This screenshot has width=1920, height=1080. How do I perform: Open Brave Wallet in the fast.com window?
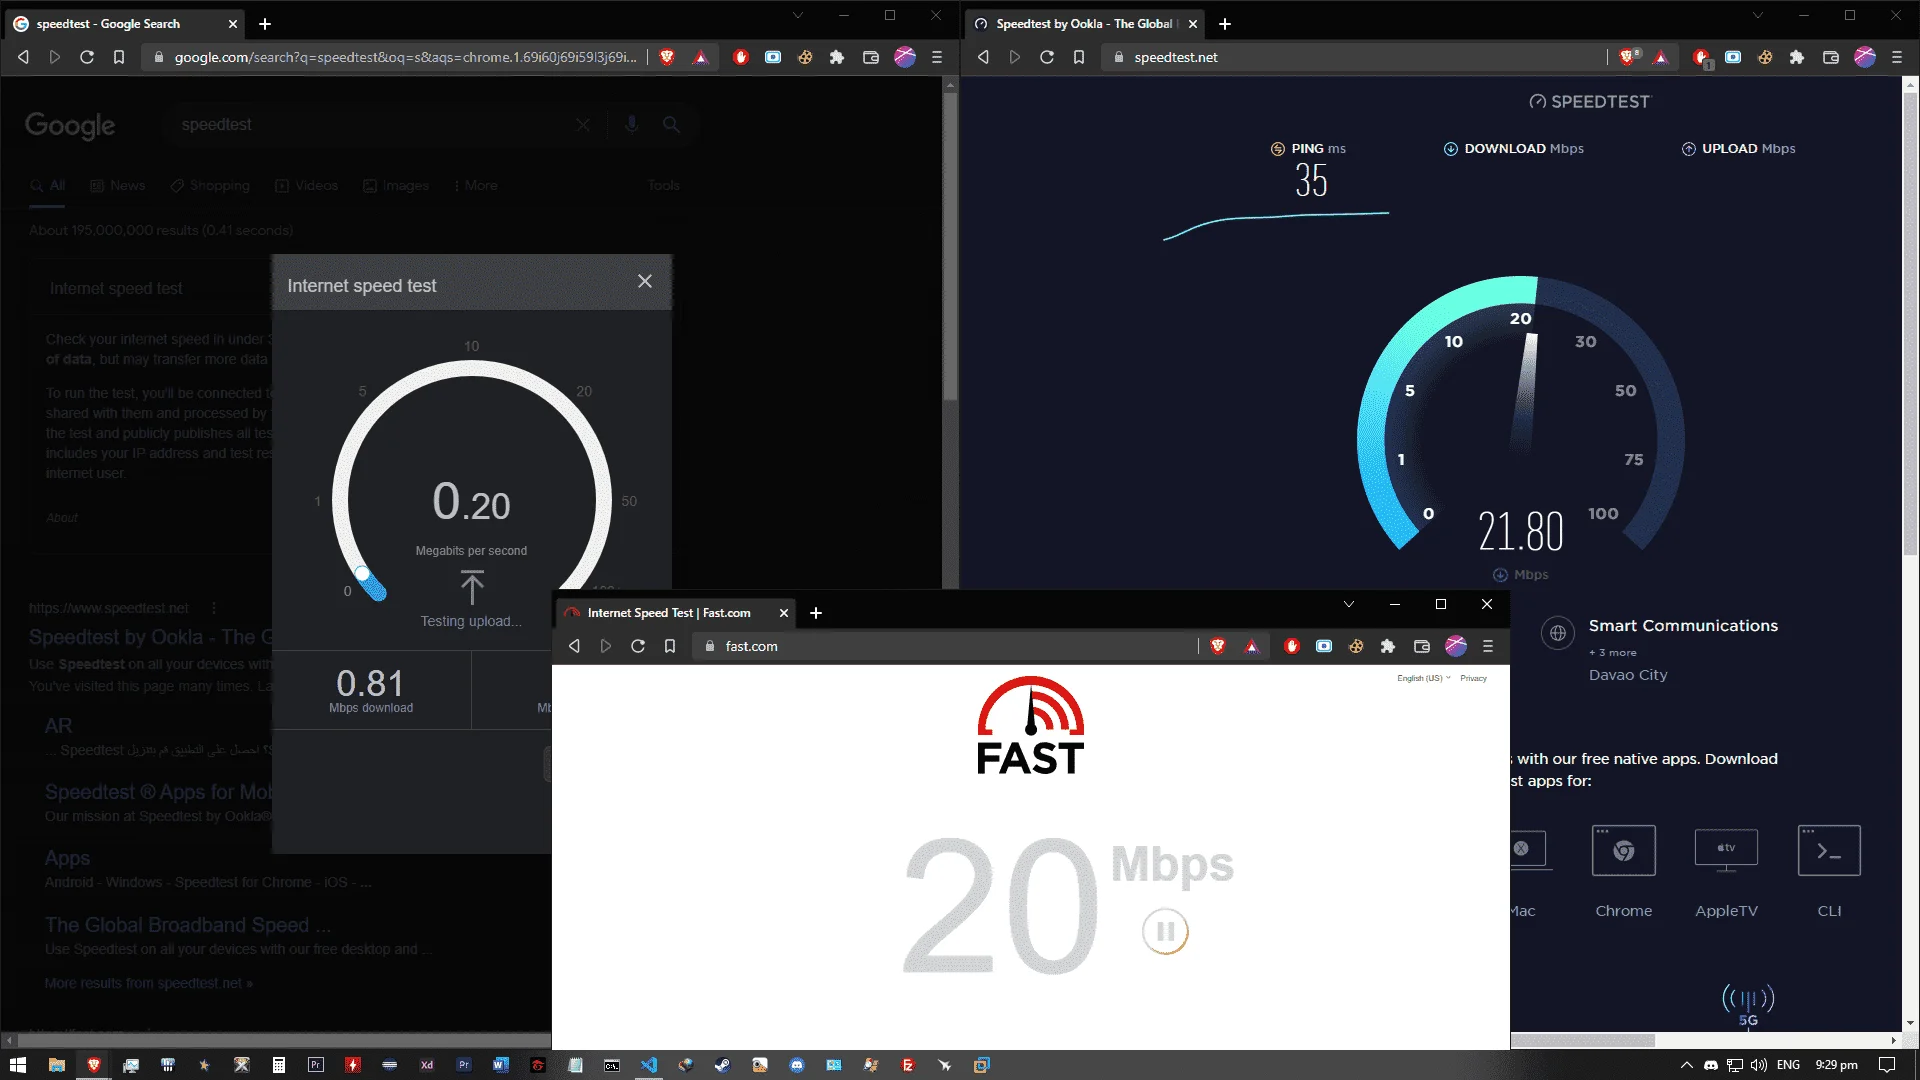pyautogui.click(x=1421, y=646)
